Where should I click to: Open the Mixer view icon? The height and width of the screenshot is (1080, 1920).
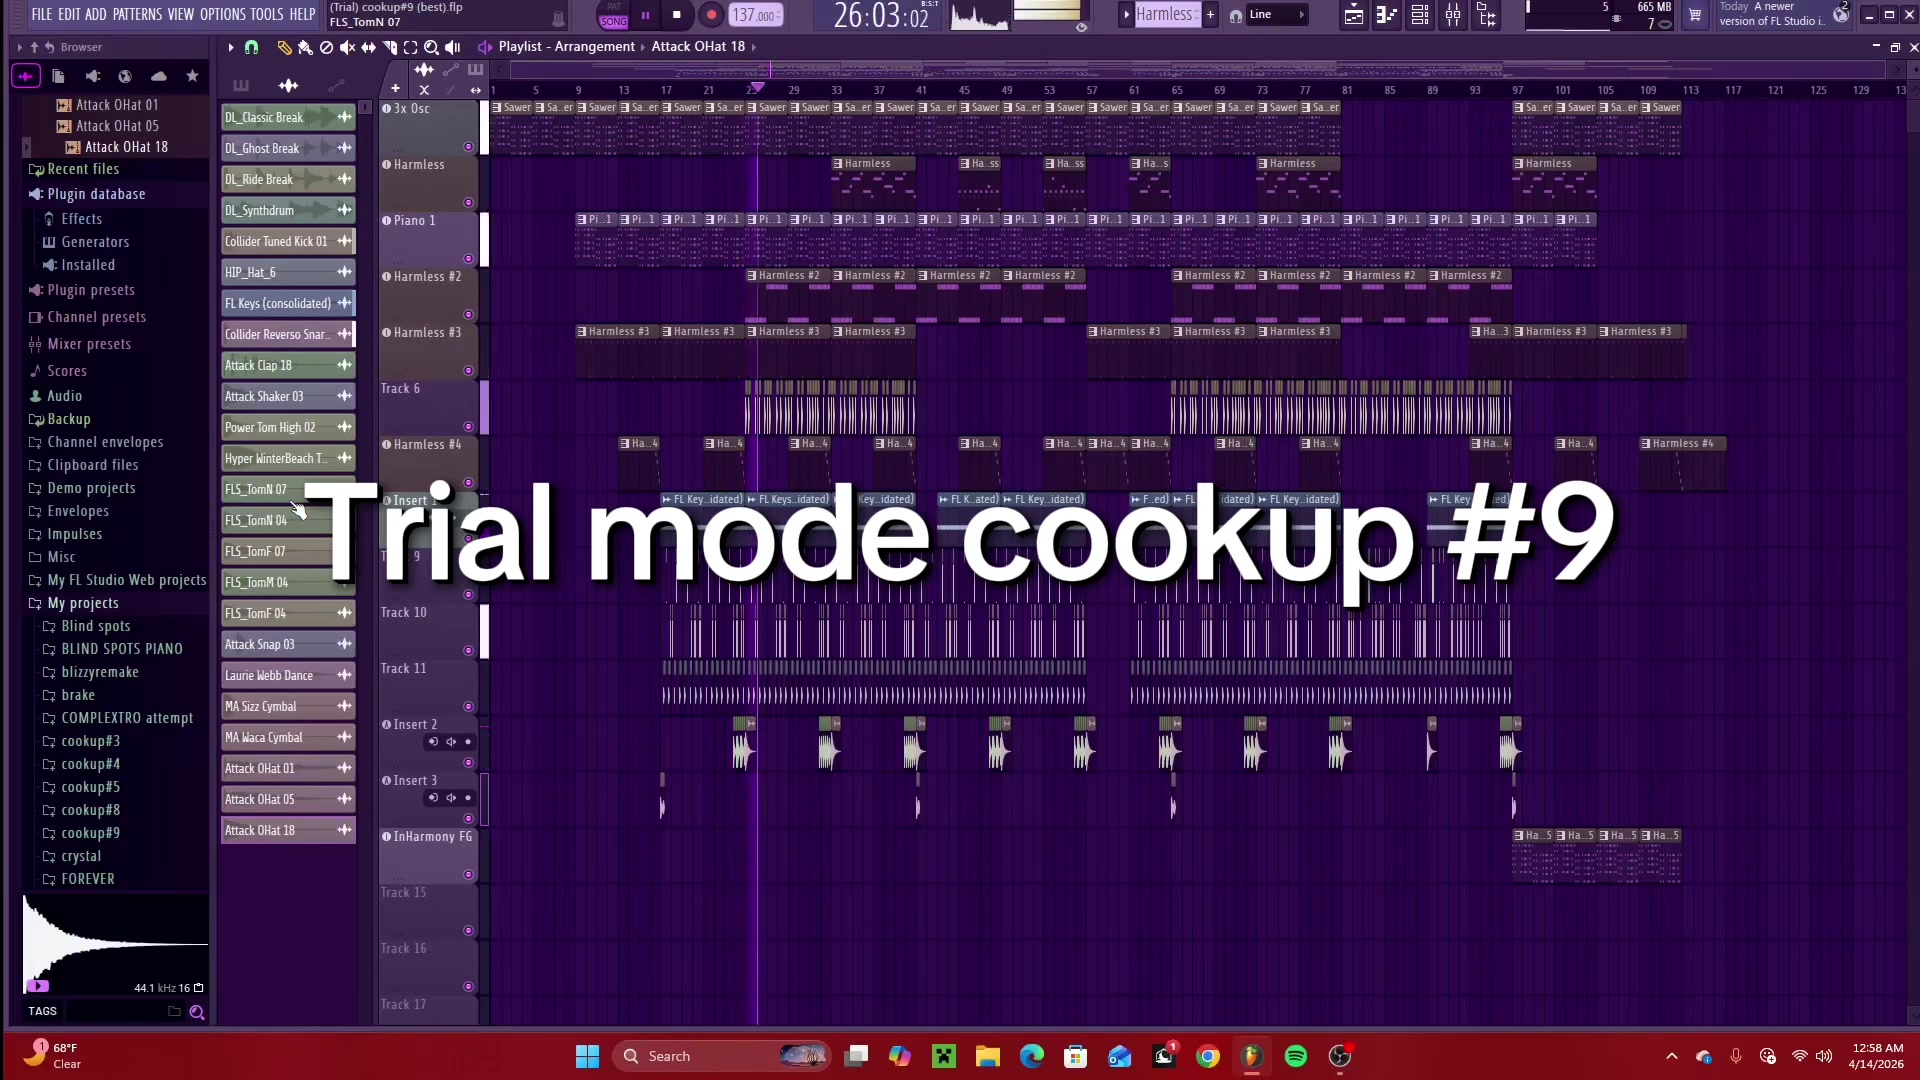(1453, 15)
